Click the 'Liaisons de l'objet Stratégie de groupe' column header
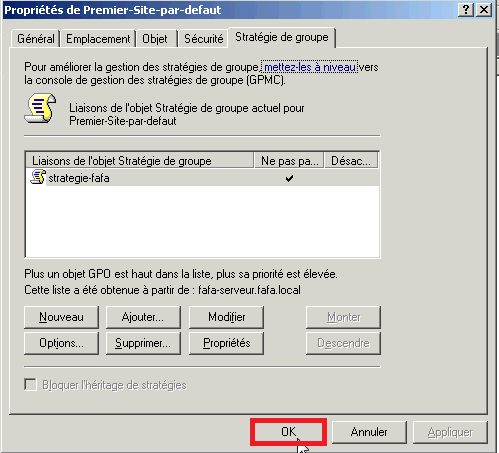Viewport: 499px width, 453px height. click(x=140, y=160)
